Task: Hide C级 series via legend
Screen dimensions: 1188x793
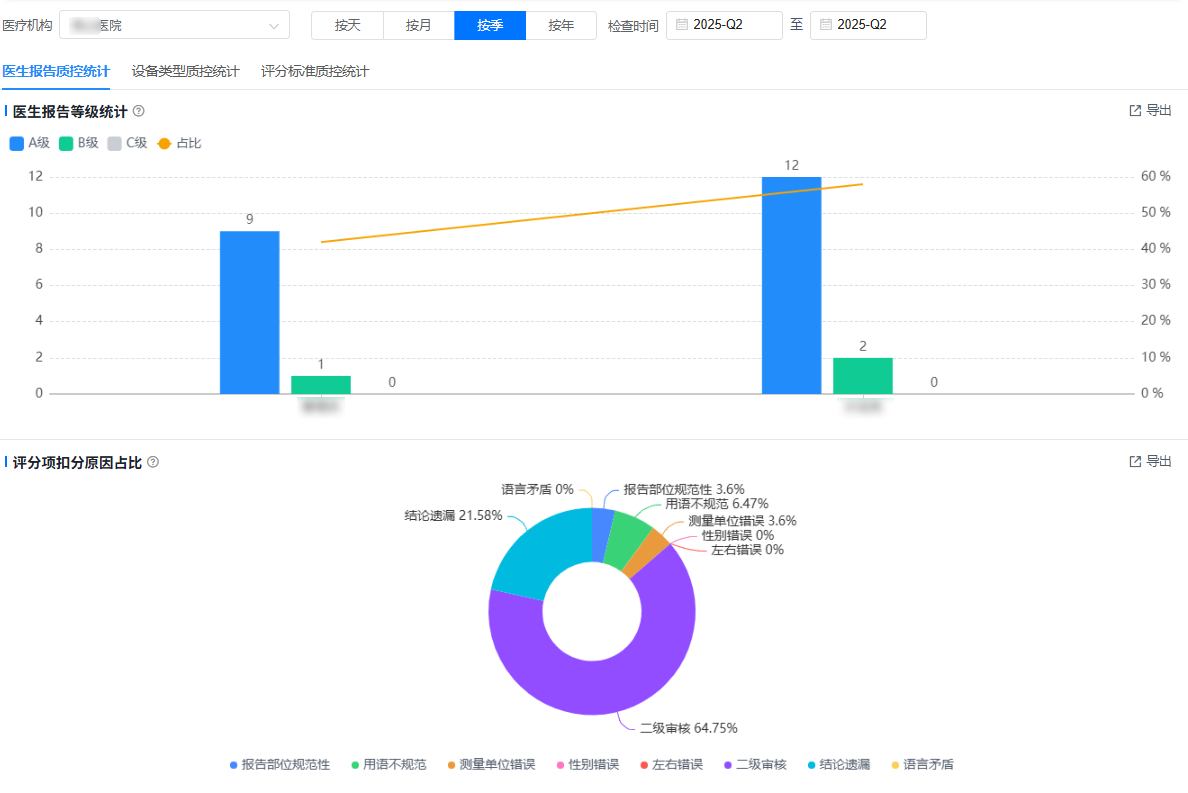Action: (x=127, y=143)
